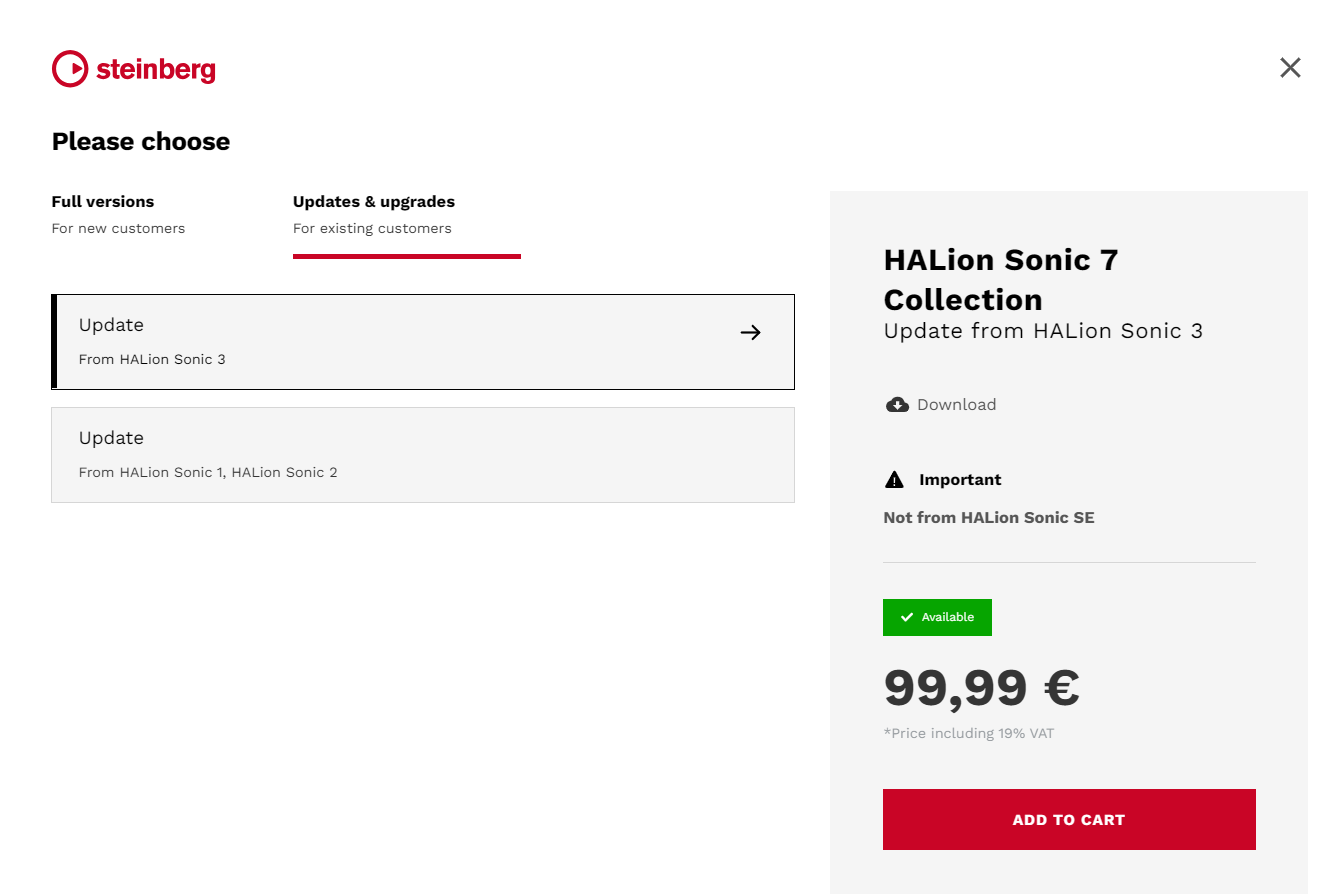Click the green Available badge text

click(x=948, y=618)
